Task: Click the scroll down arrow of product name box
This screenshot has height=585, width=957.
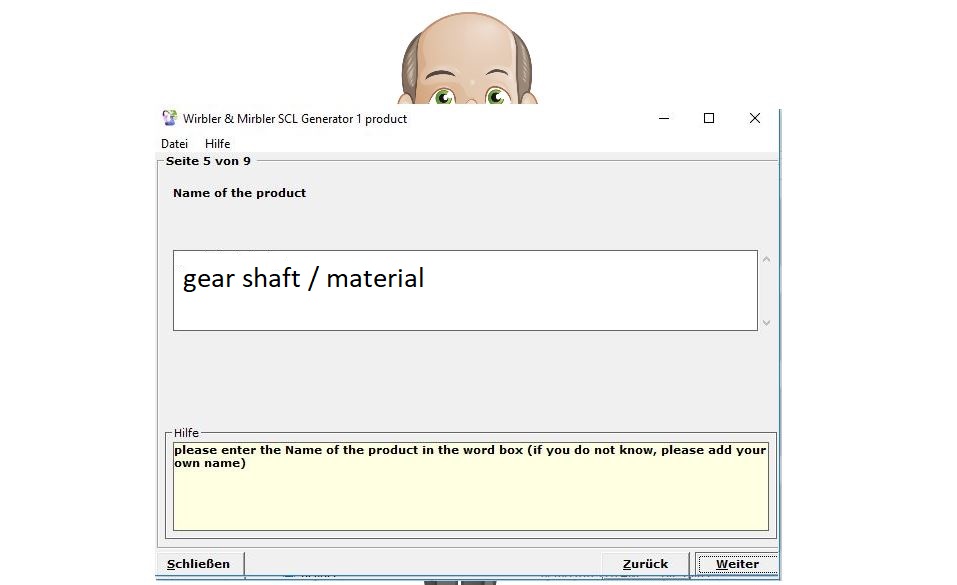Action: 767,322
